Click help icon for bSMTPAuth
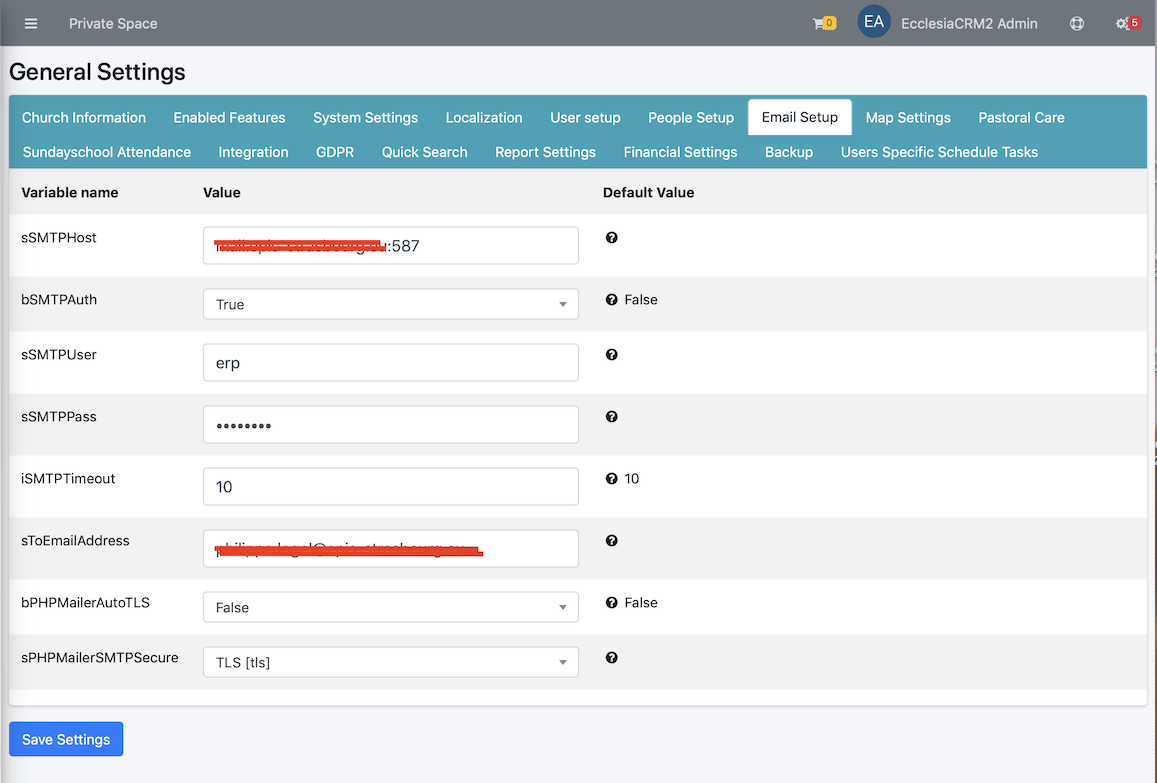The width and height of the screenshot is (1157, 783). point(611,300)
